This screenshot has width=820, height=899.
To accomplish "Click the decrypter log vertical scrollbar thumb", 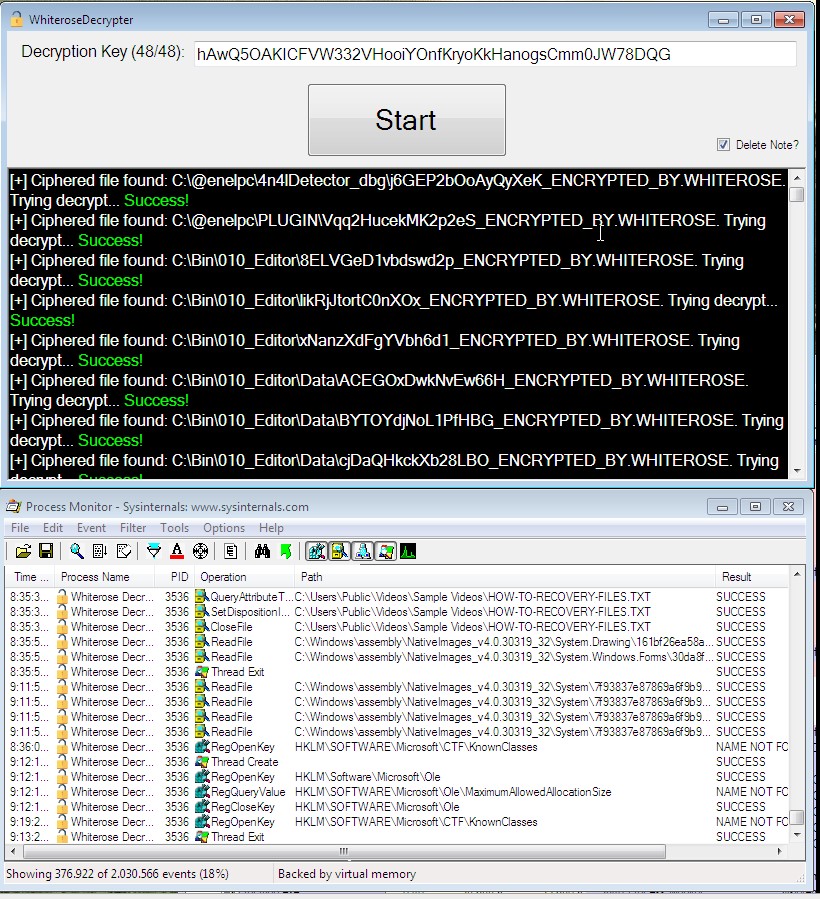I will pyautogui.click(x=796, y=195).
